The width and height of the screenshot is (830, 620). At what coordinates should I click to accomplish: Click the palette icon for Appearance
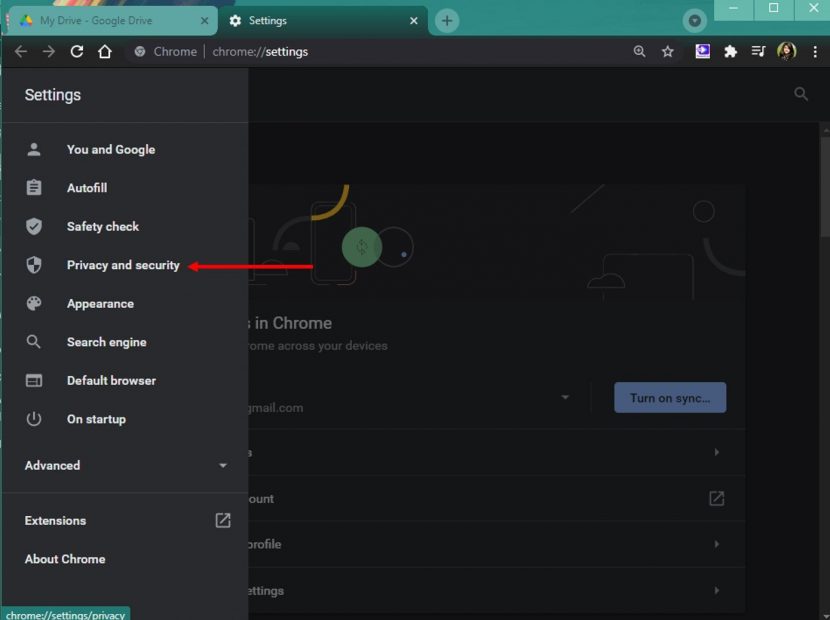tap(34, 303)
